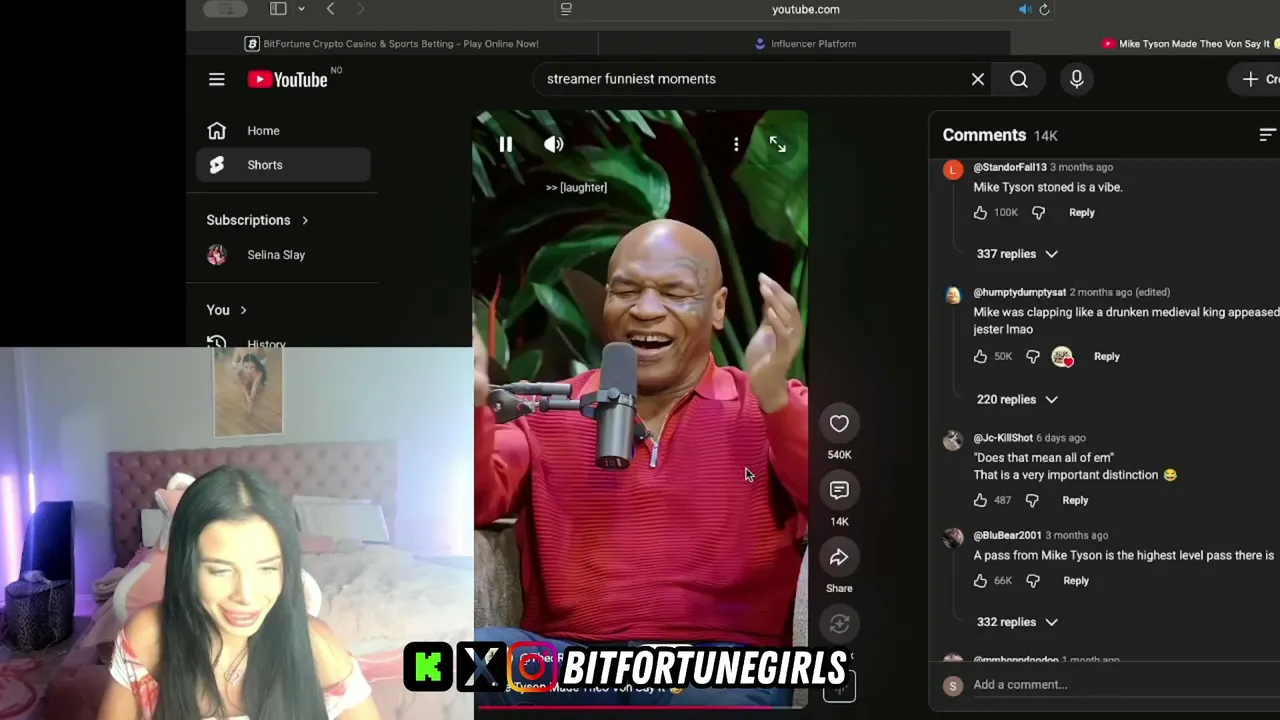Select Shorts in the sidebar
Screen dimensions: 1280x720
point(284,165)
